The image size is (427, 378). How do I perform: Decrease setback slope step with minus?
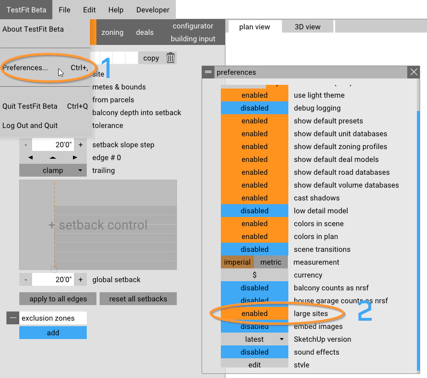pos(25,145)
